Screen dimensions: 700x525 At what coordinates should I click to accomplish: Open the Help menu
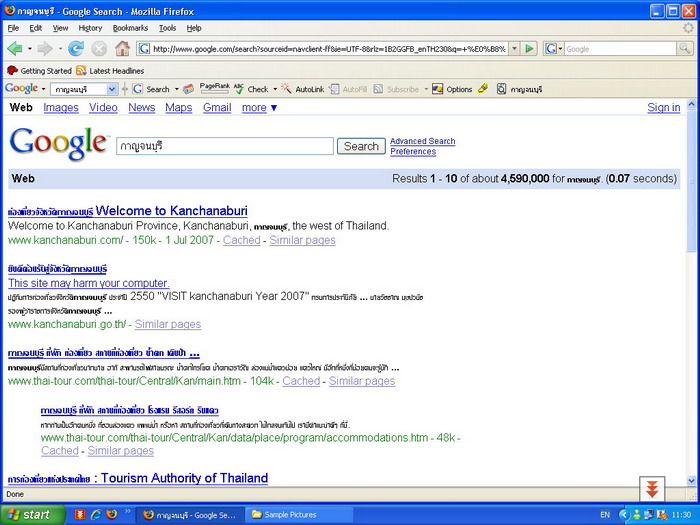click(194, 28)
